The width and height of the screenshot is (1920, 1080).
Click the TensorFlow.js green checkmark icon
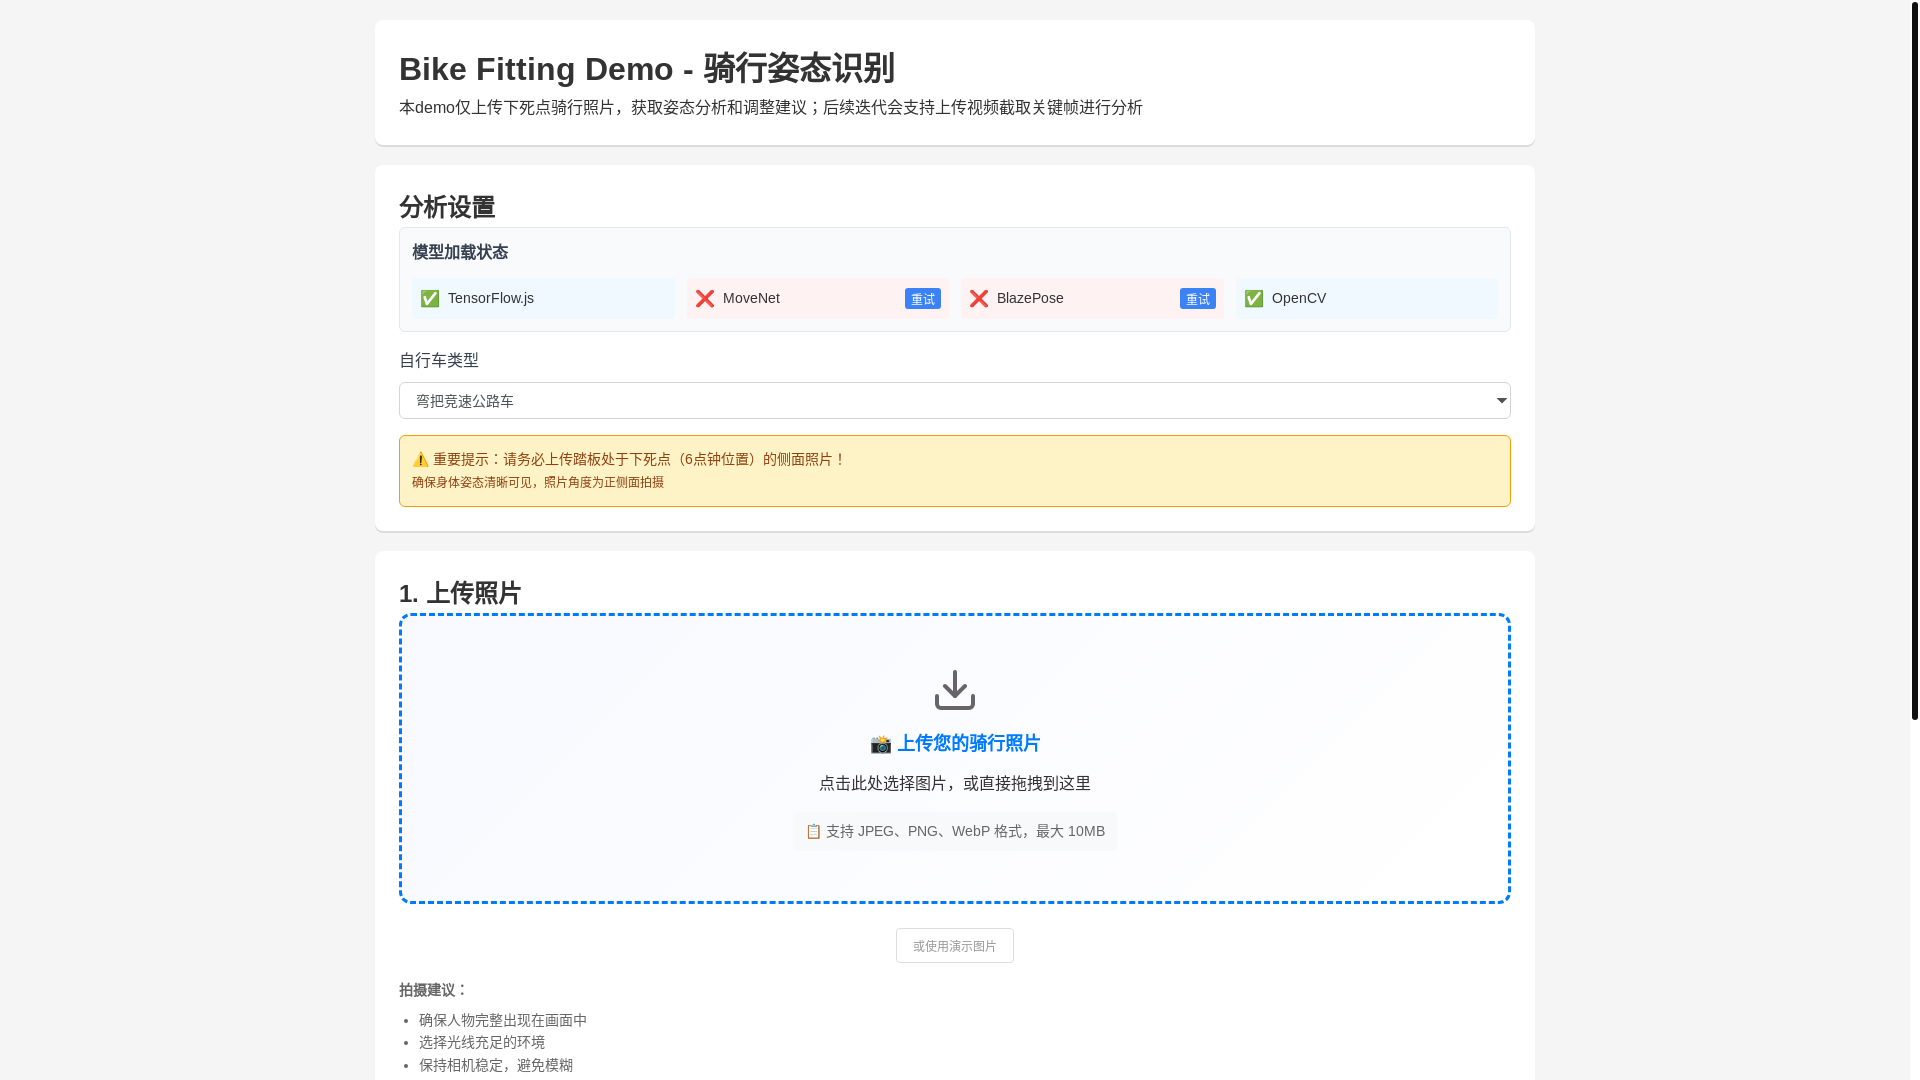pos(430,299)
